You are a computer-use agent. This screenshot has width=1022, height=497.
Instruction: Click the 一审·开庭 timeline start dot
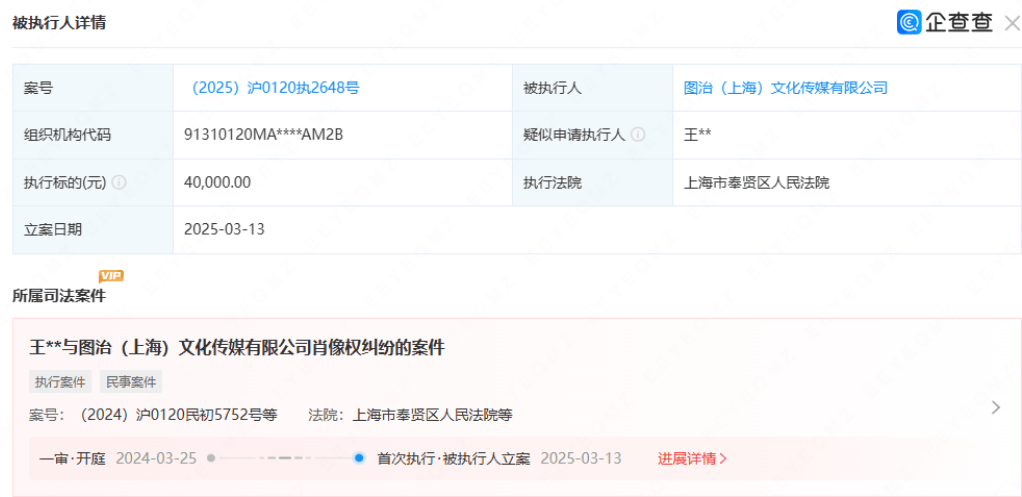211,458
